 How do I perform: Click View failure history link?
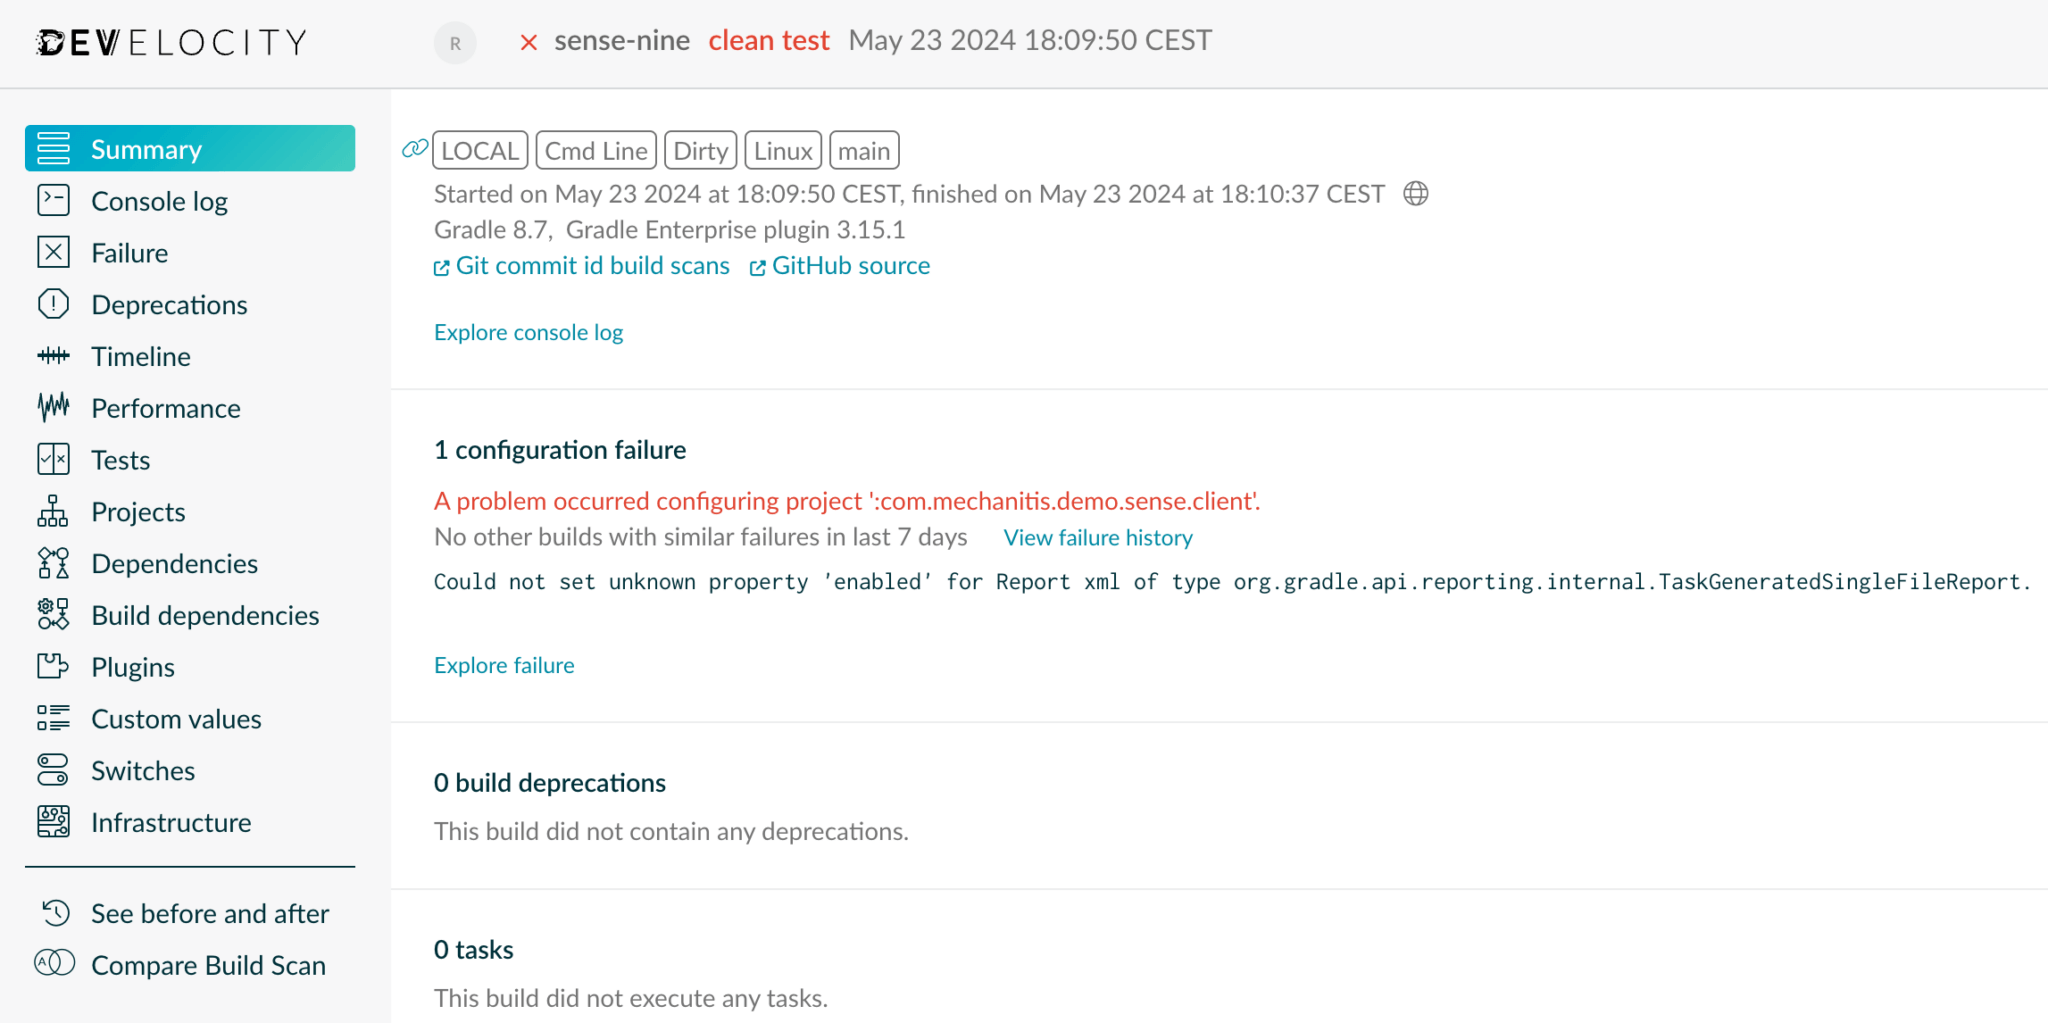[x=1098, y=538]
